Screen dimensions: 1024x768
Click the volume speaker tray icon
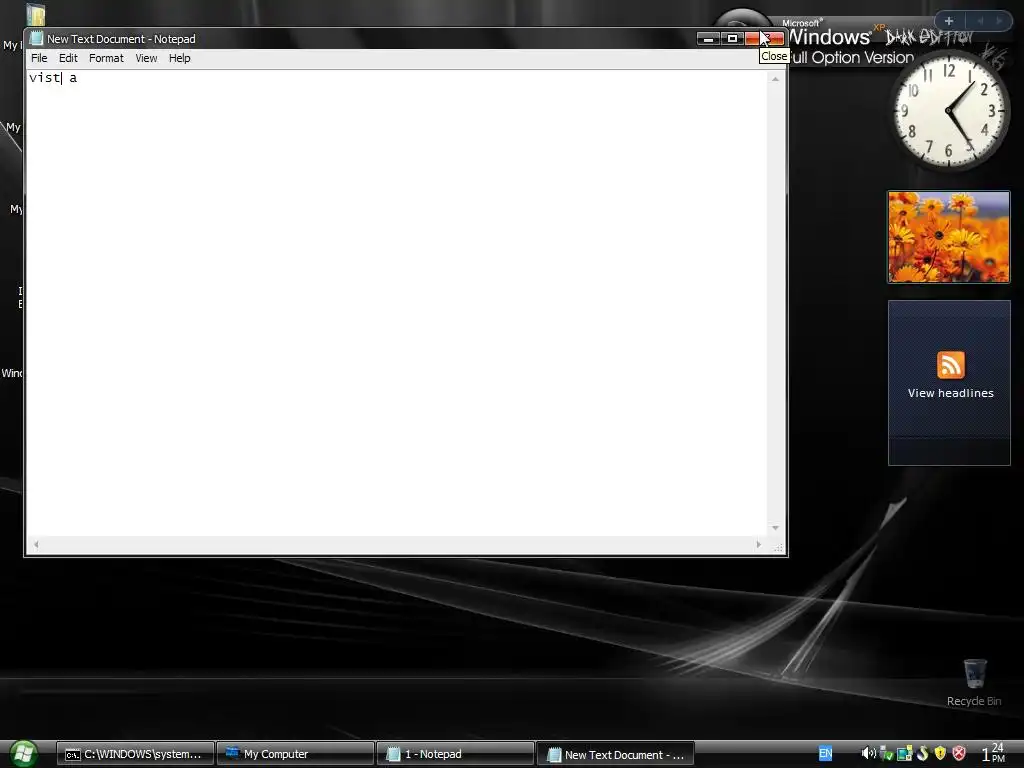click(868, 754)
